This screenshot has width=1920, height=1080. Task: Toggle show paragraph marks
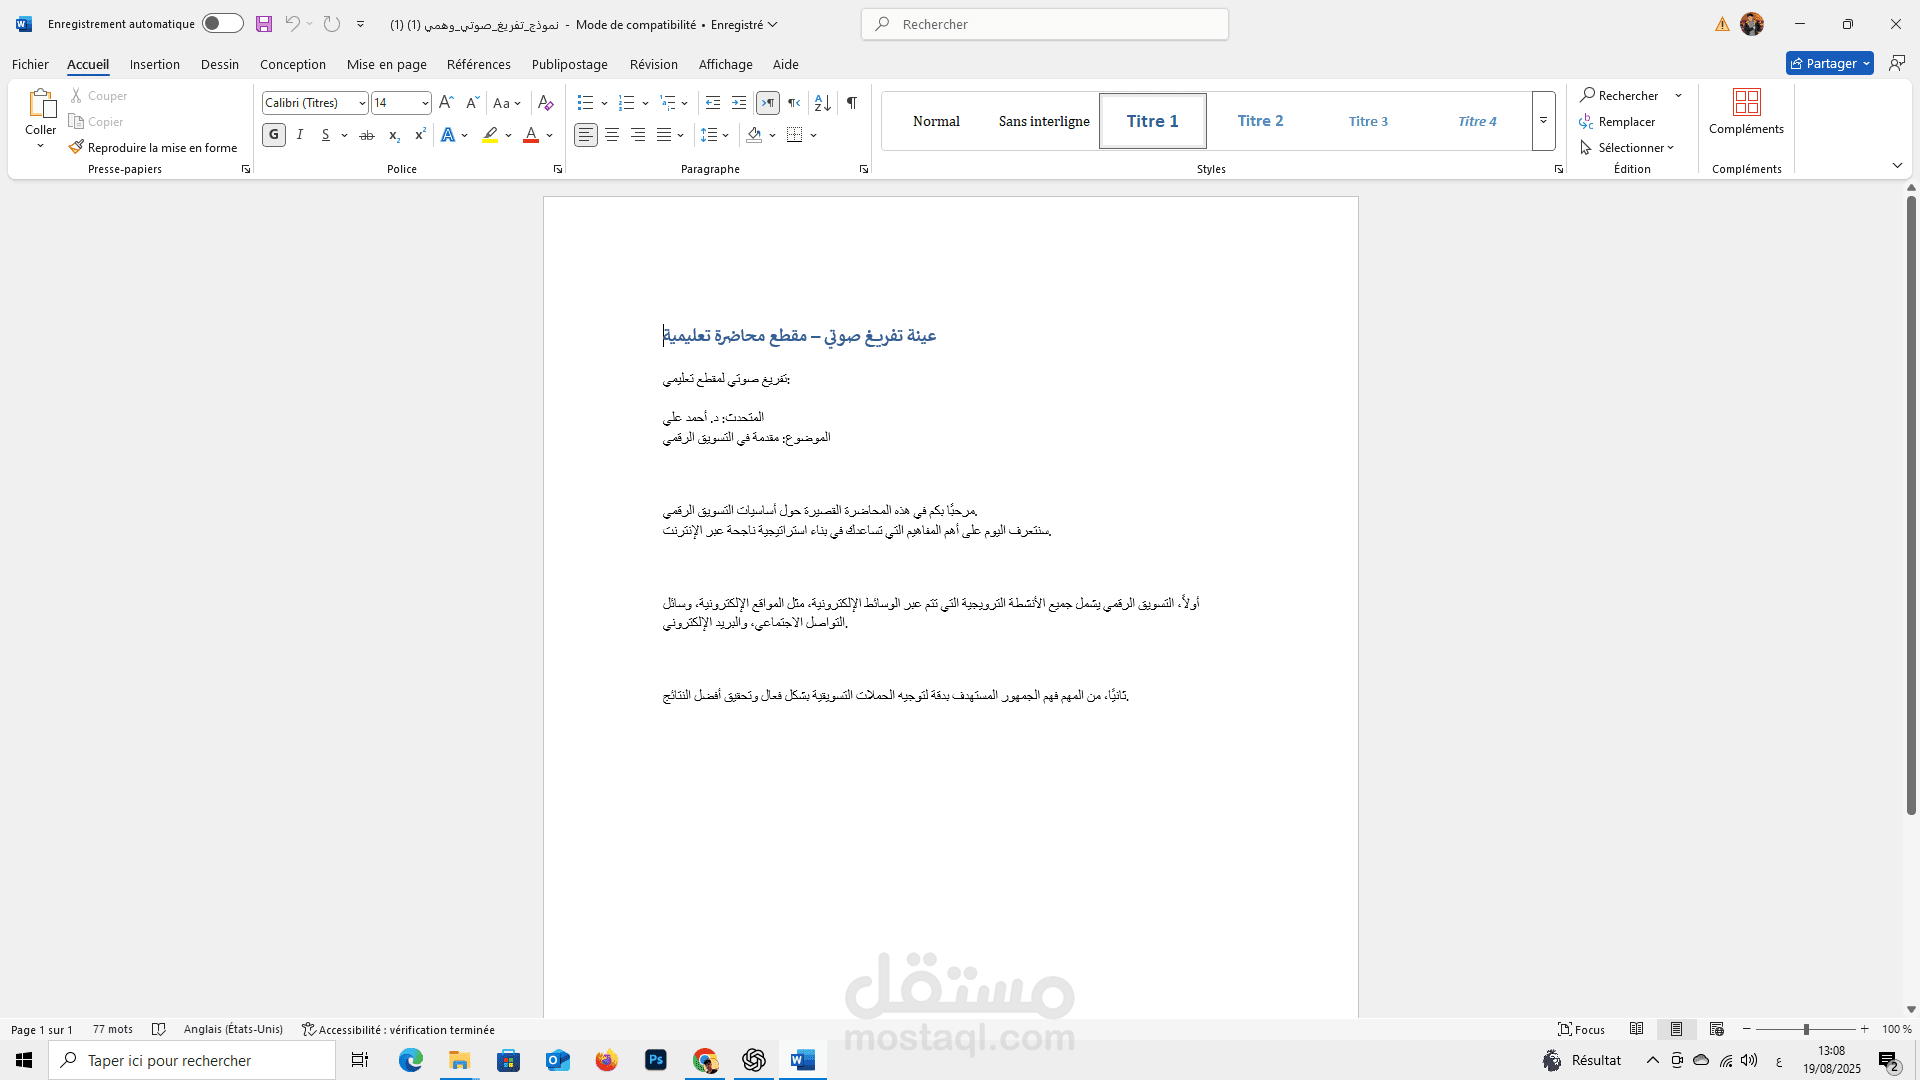point(852,103)
